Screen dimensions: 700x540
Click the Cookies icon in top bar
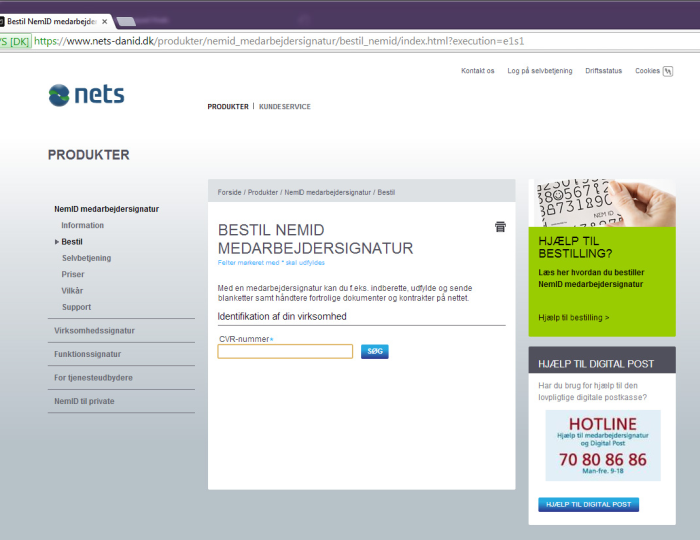[668, 71]
